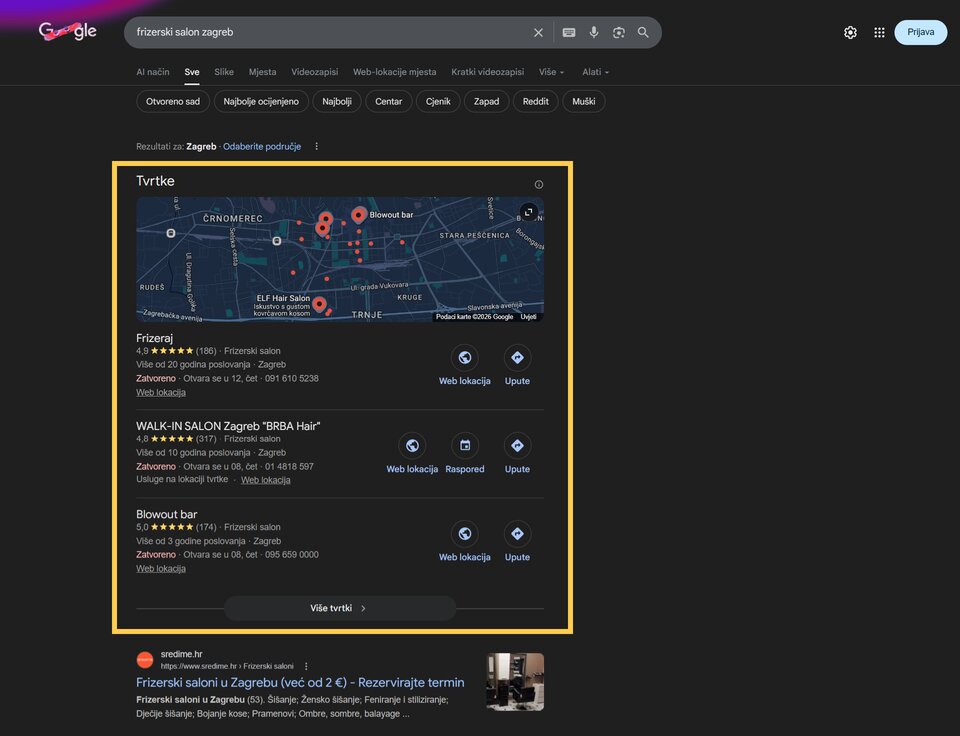This screenshot has height=736, width=960.
Task: Open the WALK-IN SALON Zagreb "BRBA Hair" listing
Action: [x=228, y=426]
